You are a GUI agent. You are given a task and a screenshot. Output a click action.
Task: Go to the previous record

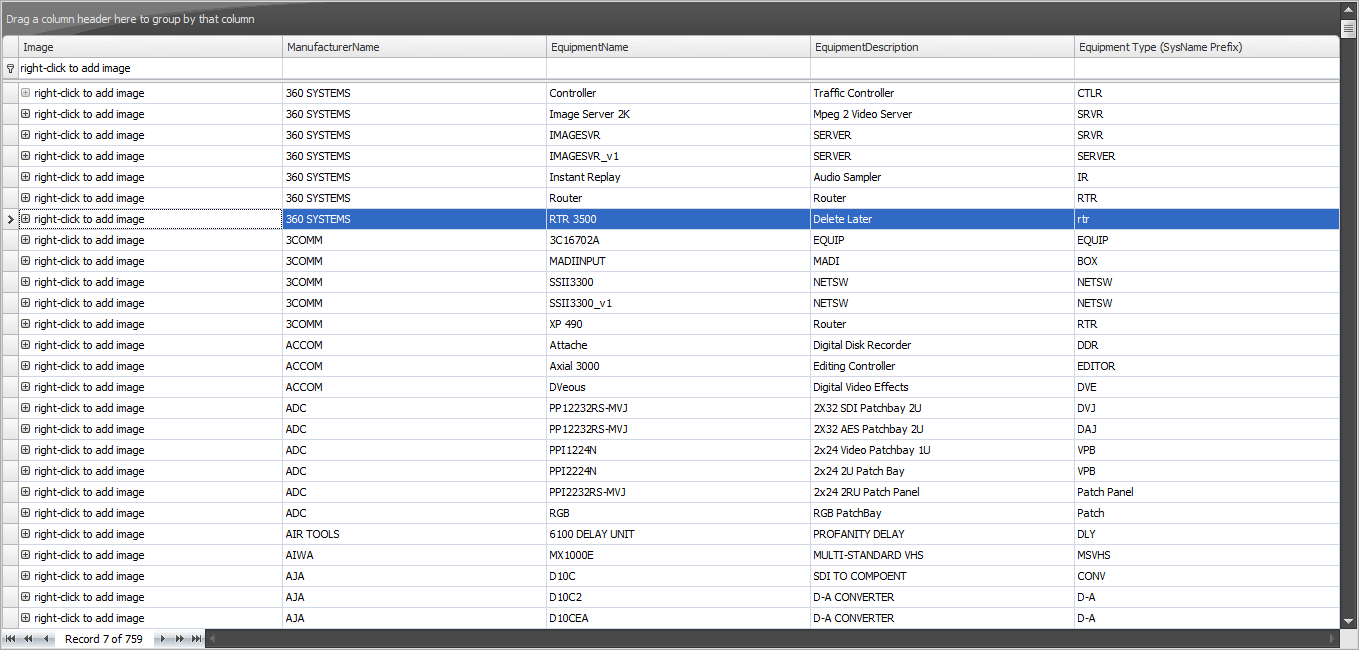pyautogui.click(x=46, y=639)
